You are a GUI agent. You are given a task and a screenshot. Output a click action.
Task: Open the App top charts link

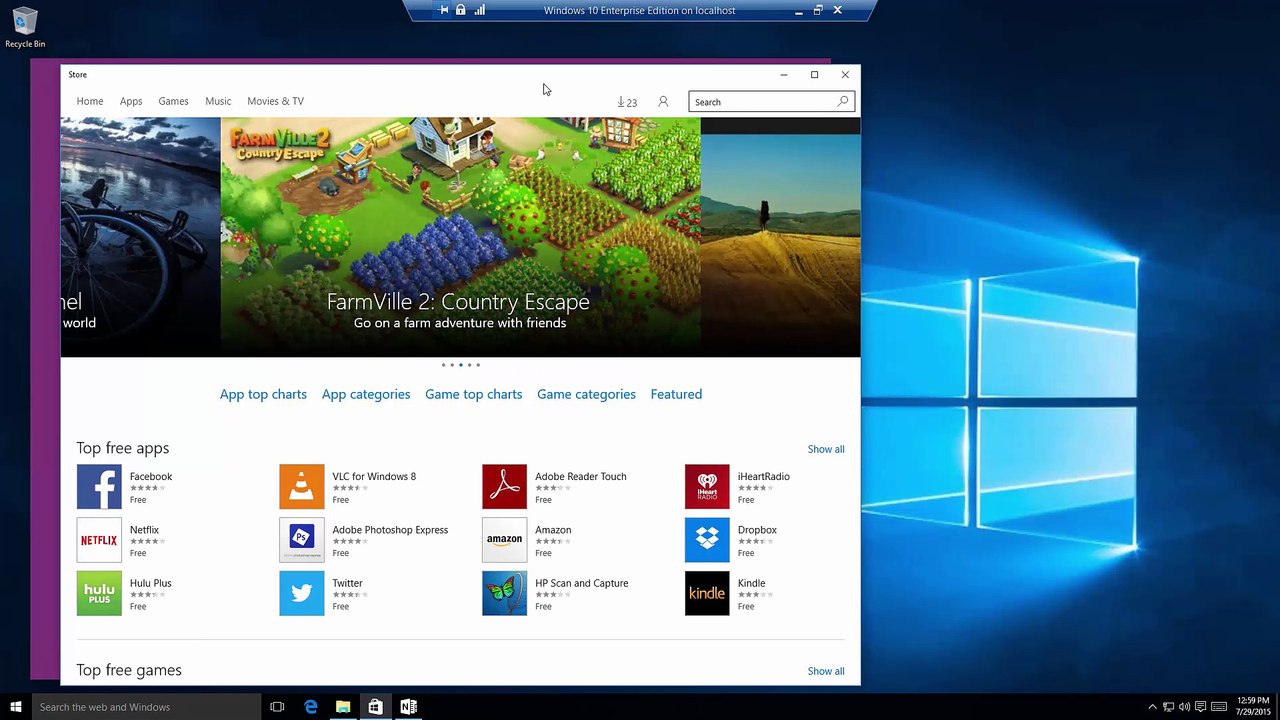click(x=263, y=394)
